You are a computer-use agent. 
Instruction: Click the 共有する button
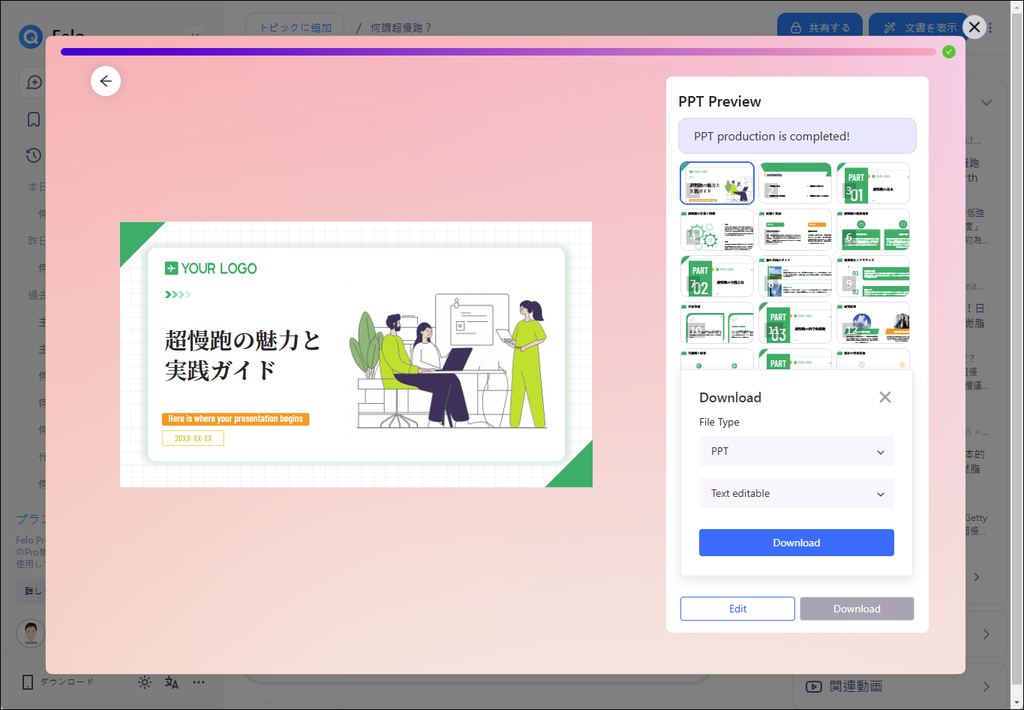(x=819, y=27)
